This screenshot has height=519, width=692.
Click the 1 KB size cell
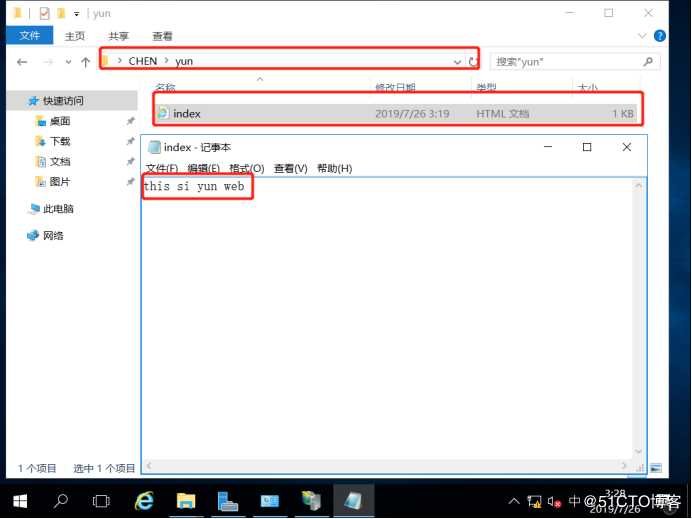(x=623, y=114)
